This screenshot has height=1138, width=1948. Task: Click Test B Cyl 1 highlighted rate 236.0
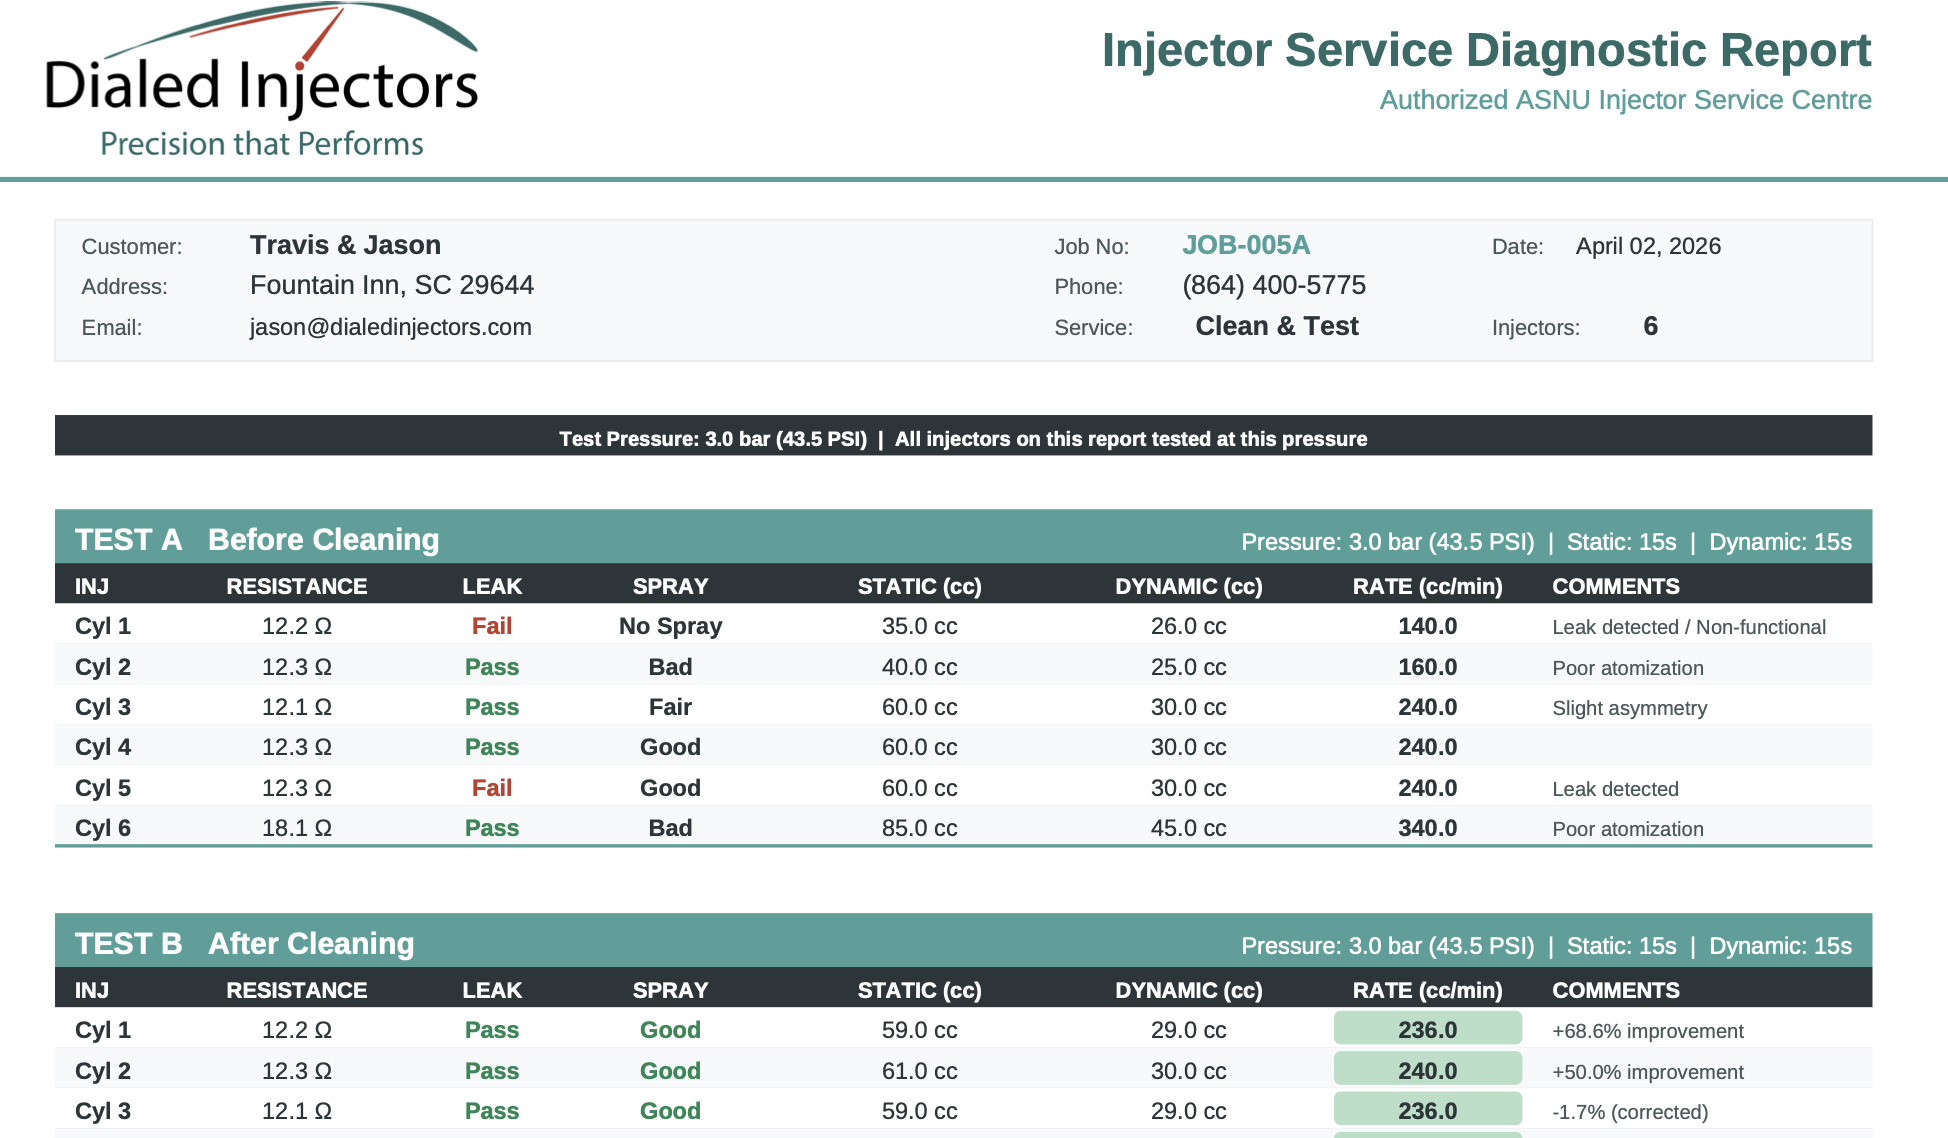[1427, 1029]
